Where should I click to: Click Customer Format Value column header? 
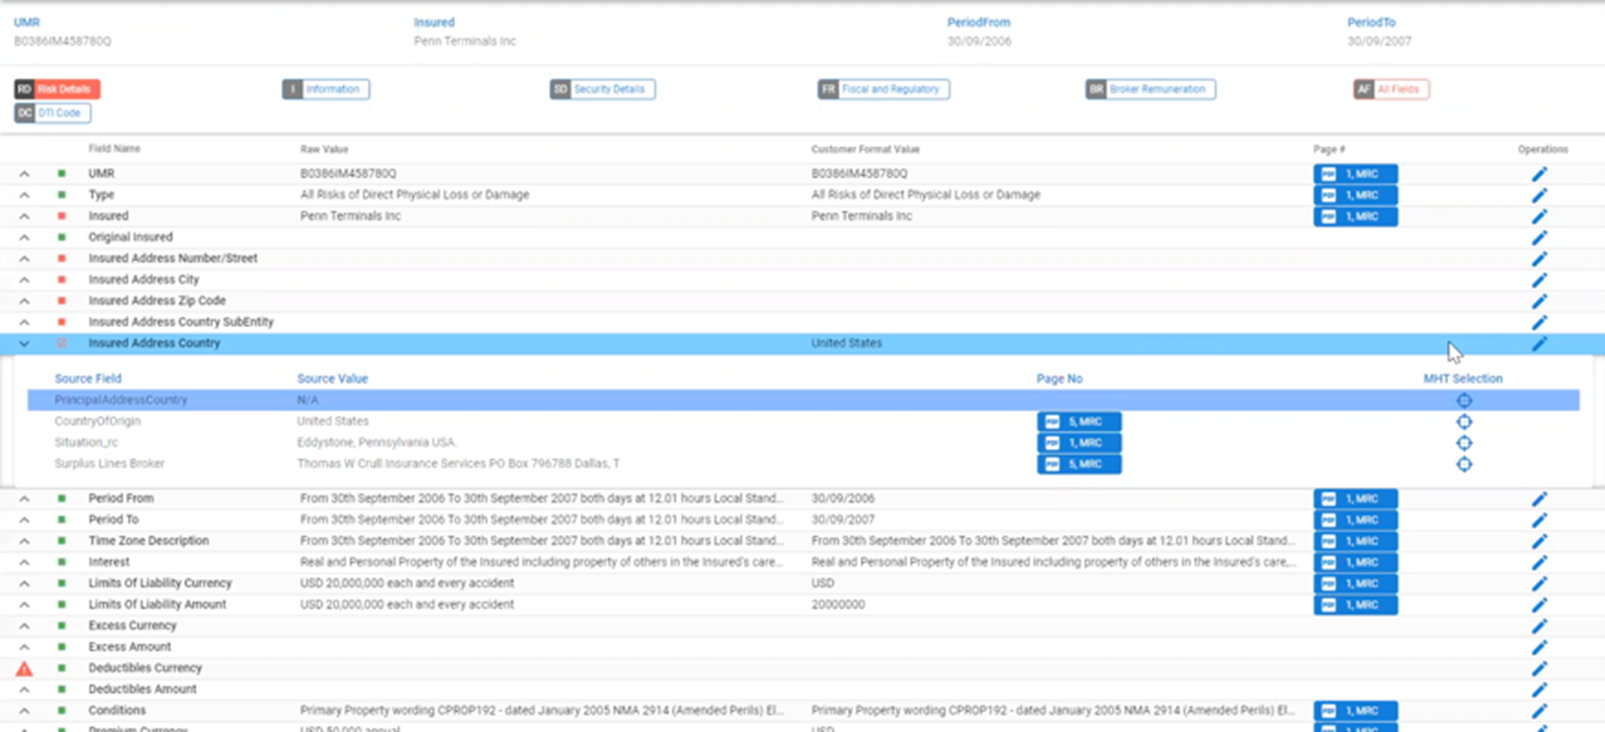[x=865, y=150]
